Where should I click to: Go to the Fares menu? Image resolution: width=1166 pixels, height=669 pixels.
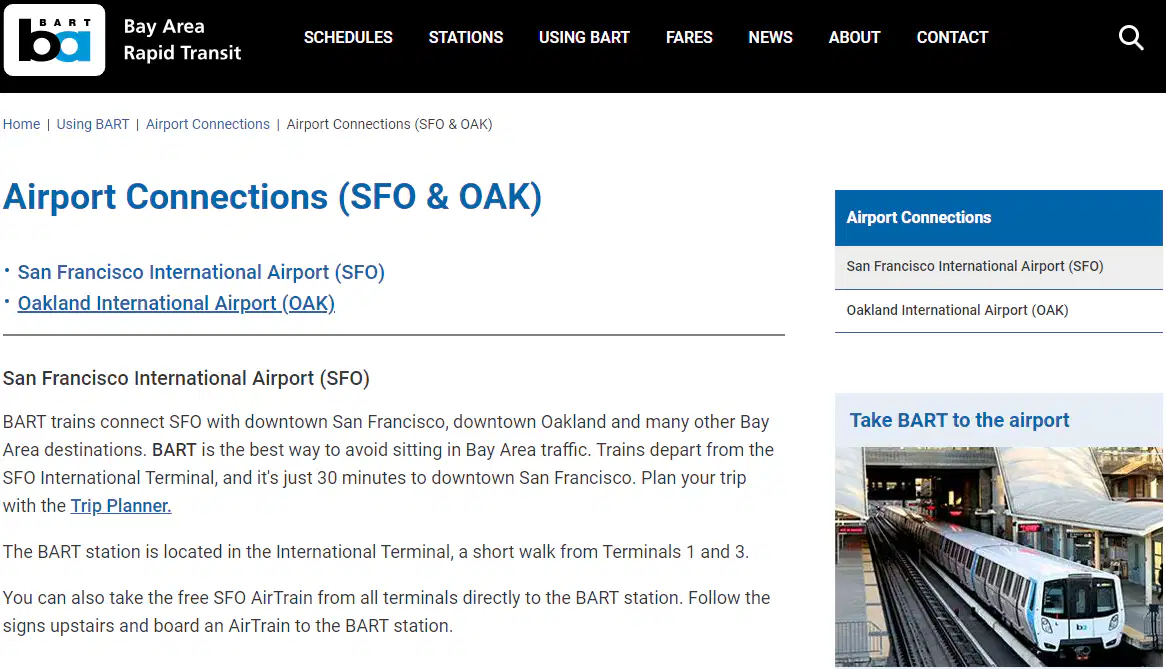pos(689,37)
